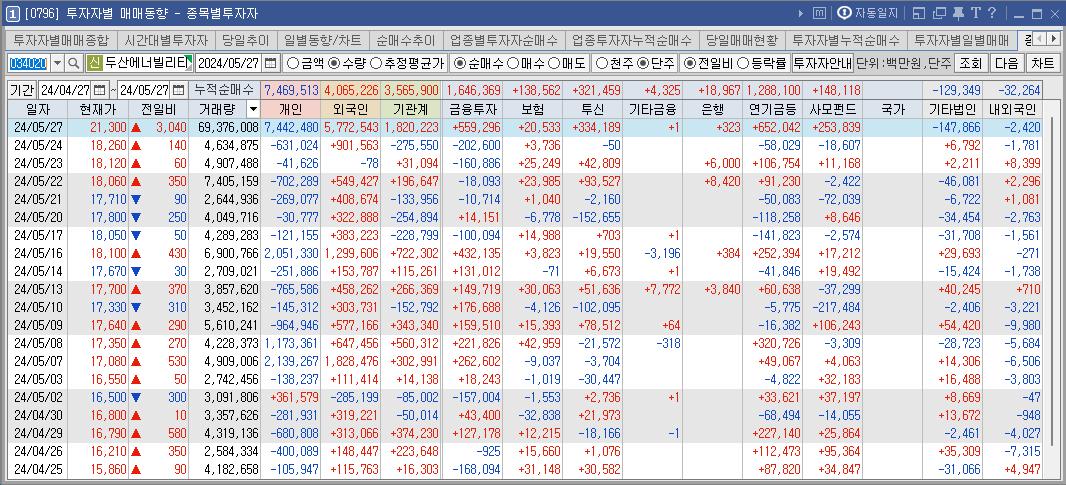Switch to 투자자별매매종합 tab
Viewport: 1066px width, 485px height.
click(x=61, y=40)
